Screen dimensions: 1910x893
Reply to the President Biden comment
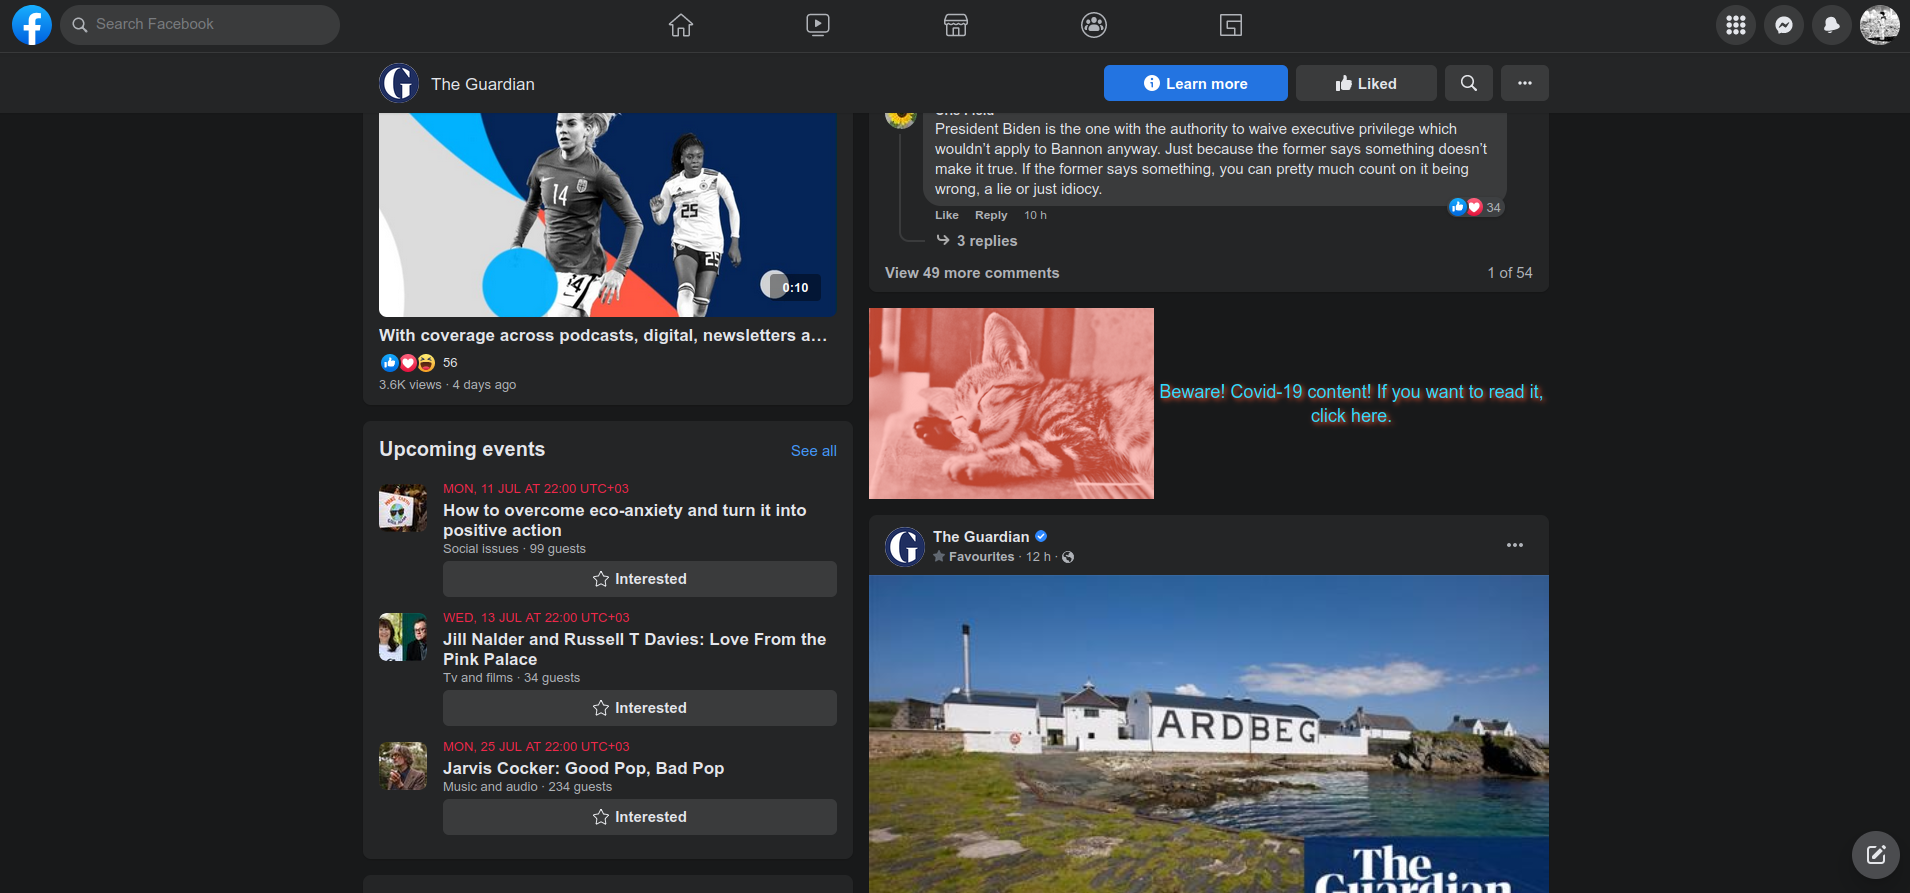coord(991,215)
